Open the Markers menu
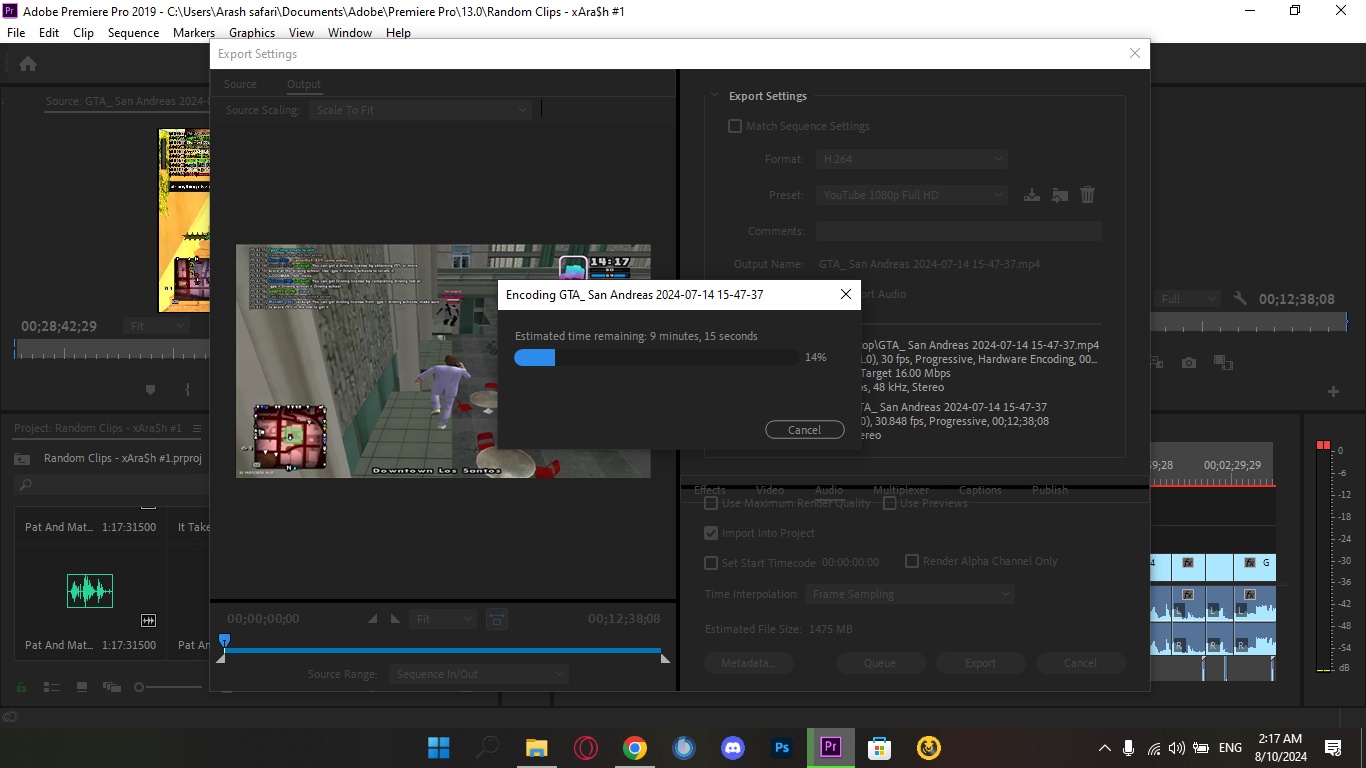The height and width of the screenshot is (768, 1366). click(194, 32)
